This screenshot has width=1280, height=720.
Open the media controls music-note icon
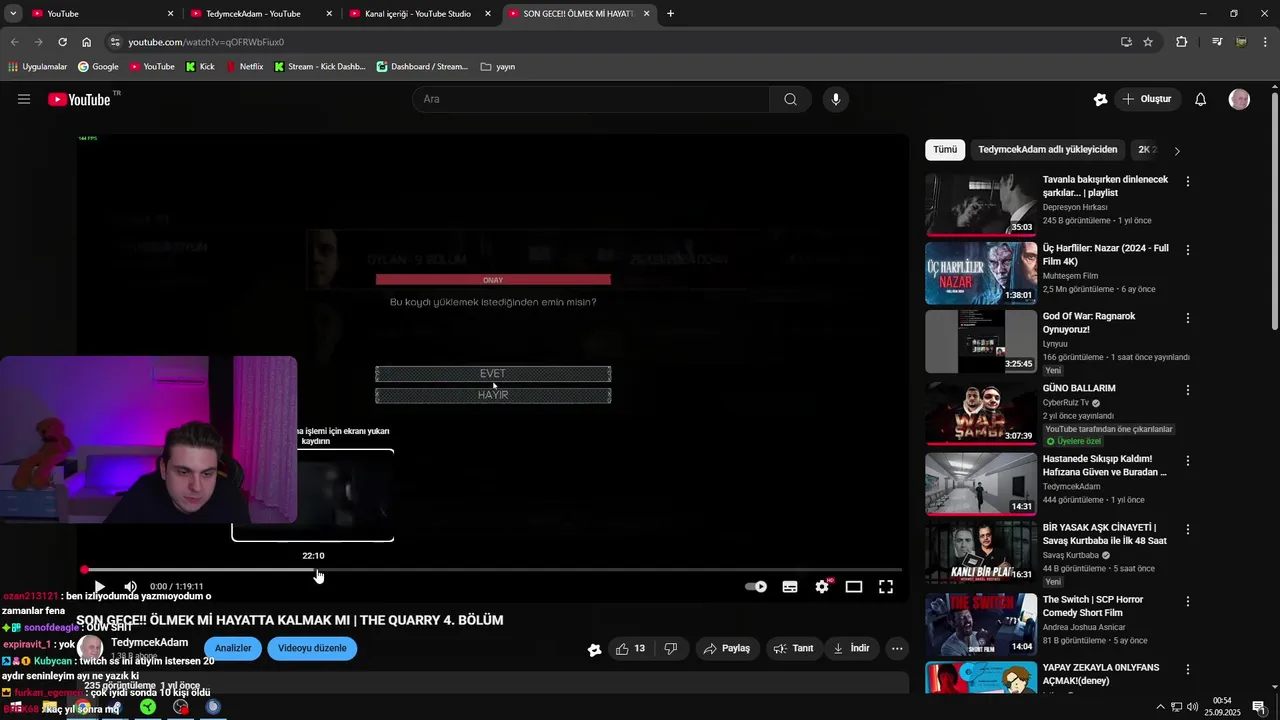pos(1217,42)
